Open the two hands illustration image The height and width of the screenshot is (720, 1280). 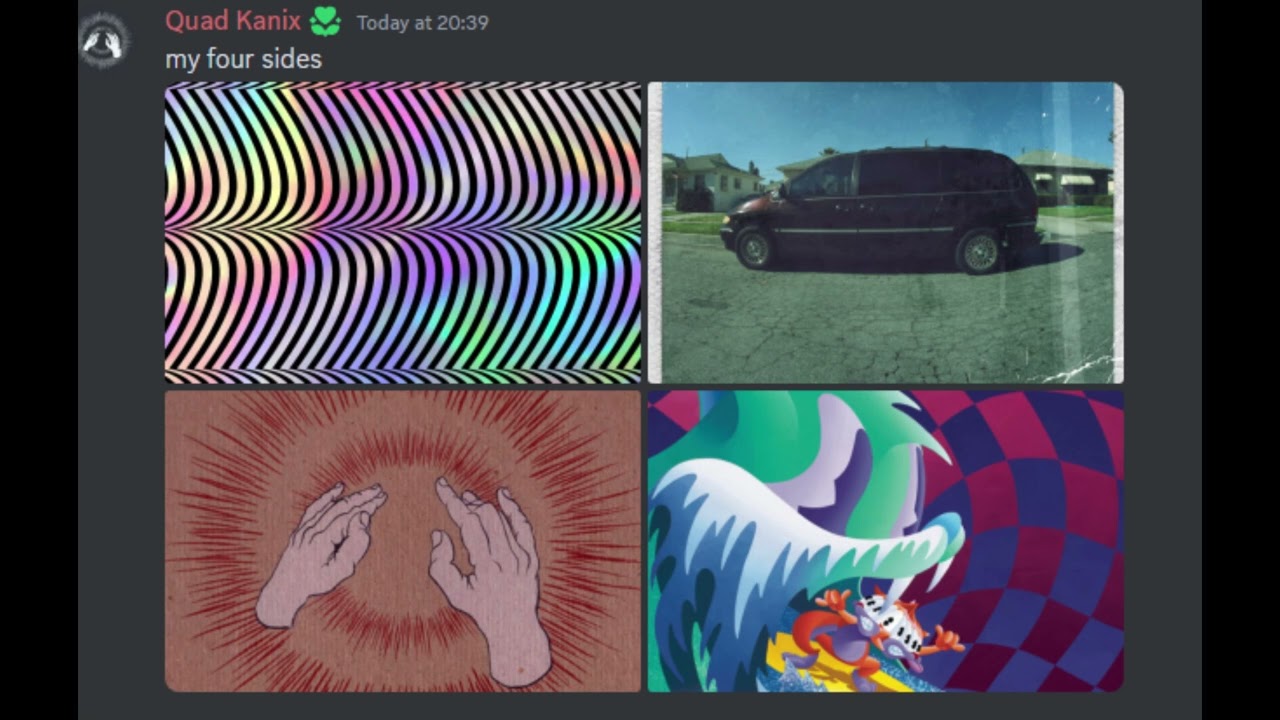[403, 541]
